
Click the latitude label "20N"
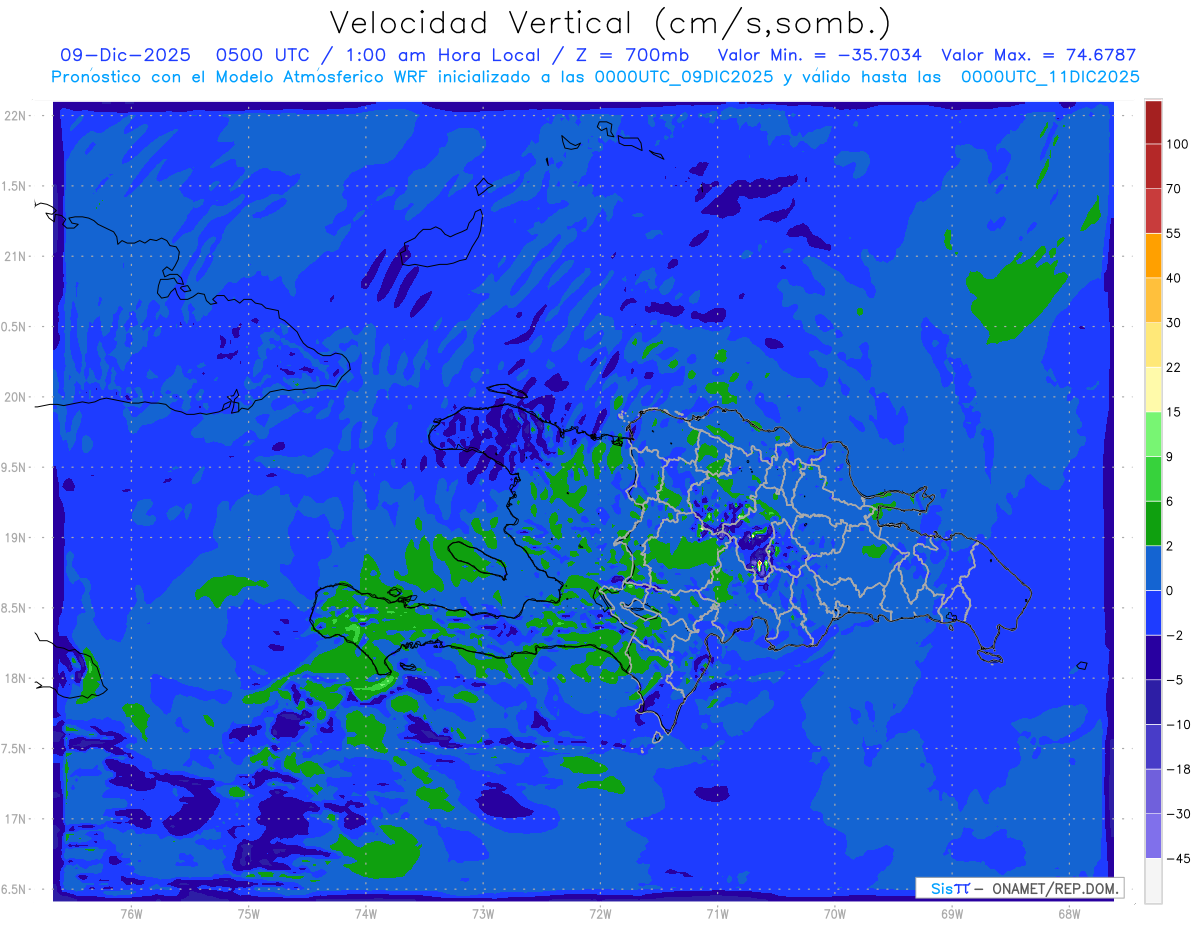point(16,397)
